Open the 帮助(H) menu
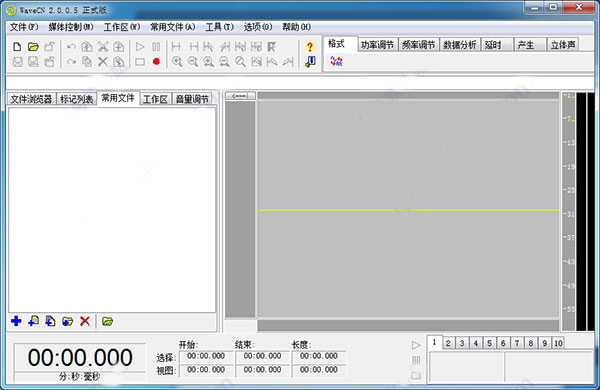 tap(297, 27)
